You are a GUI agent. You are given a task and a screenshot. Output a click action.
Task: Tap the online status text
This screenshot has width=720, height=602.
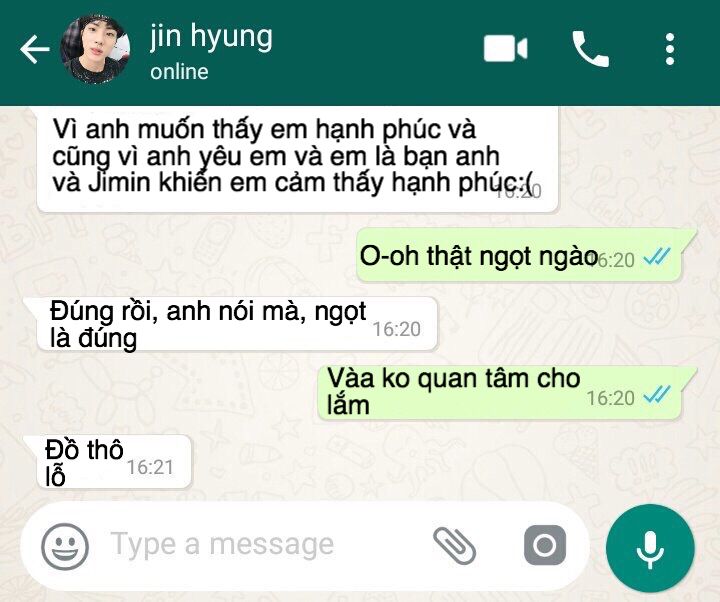(x=179, y=72)
